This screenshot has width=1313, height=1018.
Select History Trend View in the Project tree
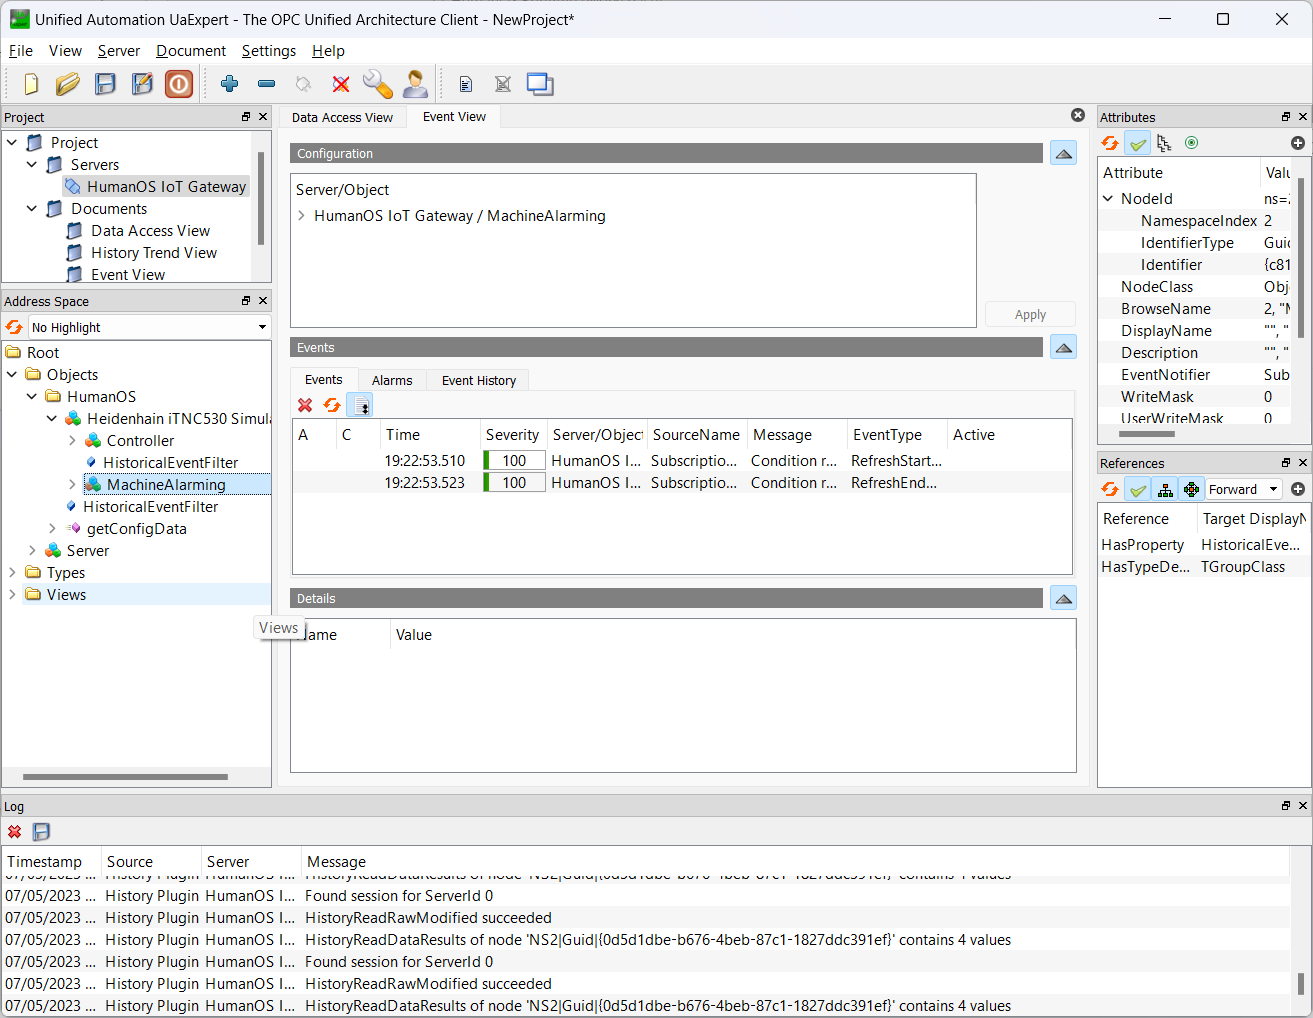(x=154, y=253)
